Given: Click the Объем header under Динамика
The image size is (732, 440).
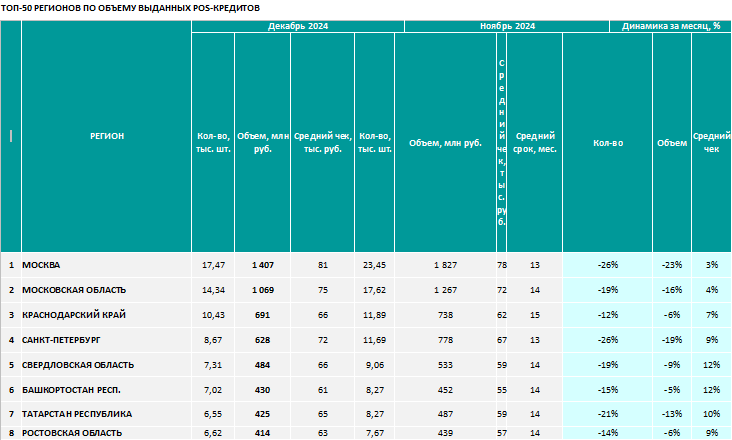Looking at the screenshot, I should (672, 143).
